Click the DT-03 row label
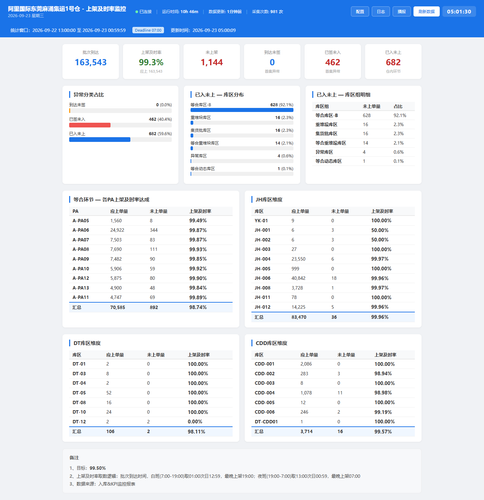 (x=79, y=374)
